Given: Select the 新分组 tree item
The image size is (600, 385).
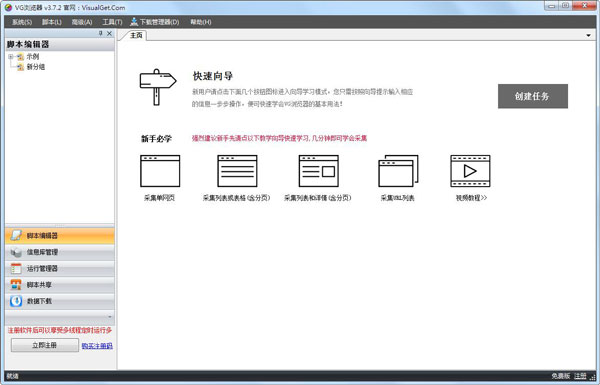Looking at the screenshot, I should (x=36, y=67).
